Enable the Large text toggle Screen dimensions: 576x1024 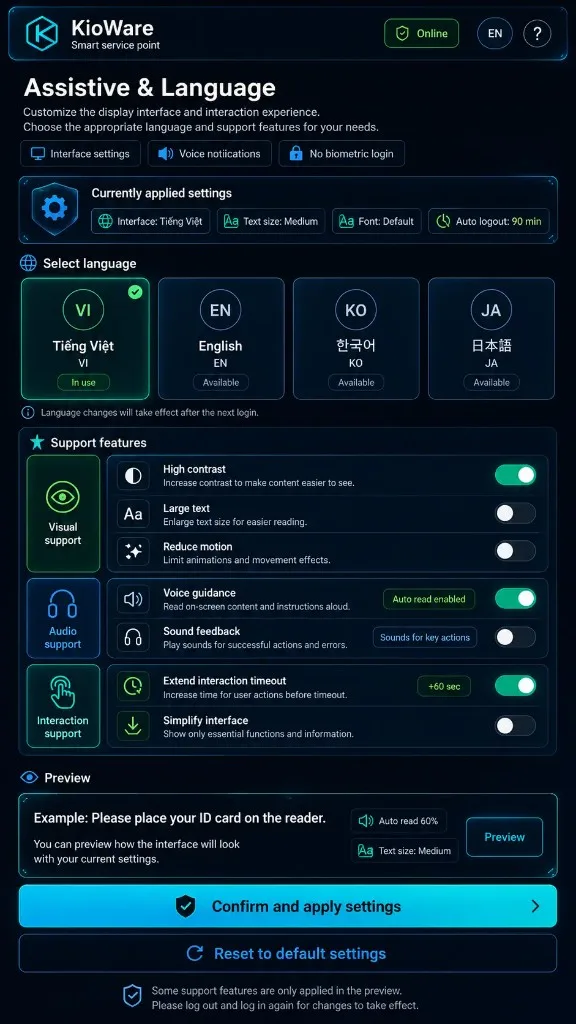[515, 513]
